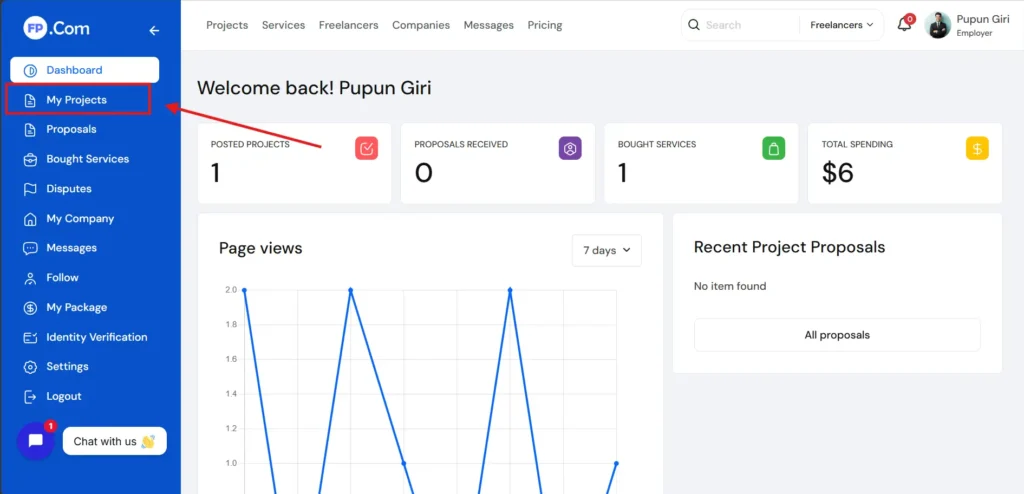The height and width of the screenshot is (494, 1024).
Task: Click the Bought Services green bag icon
Action: point(773,149)
